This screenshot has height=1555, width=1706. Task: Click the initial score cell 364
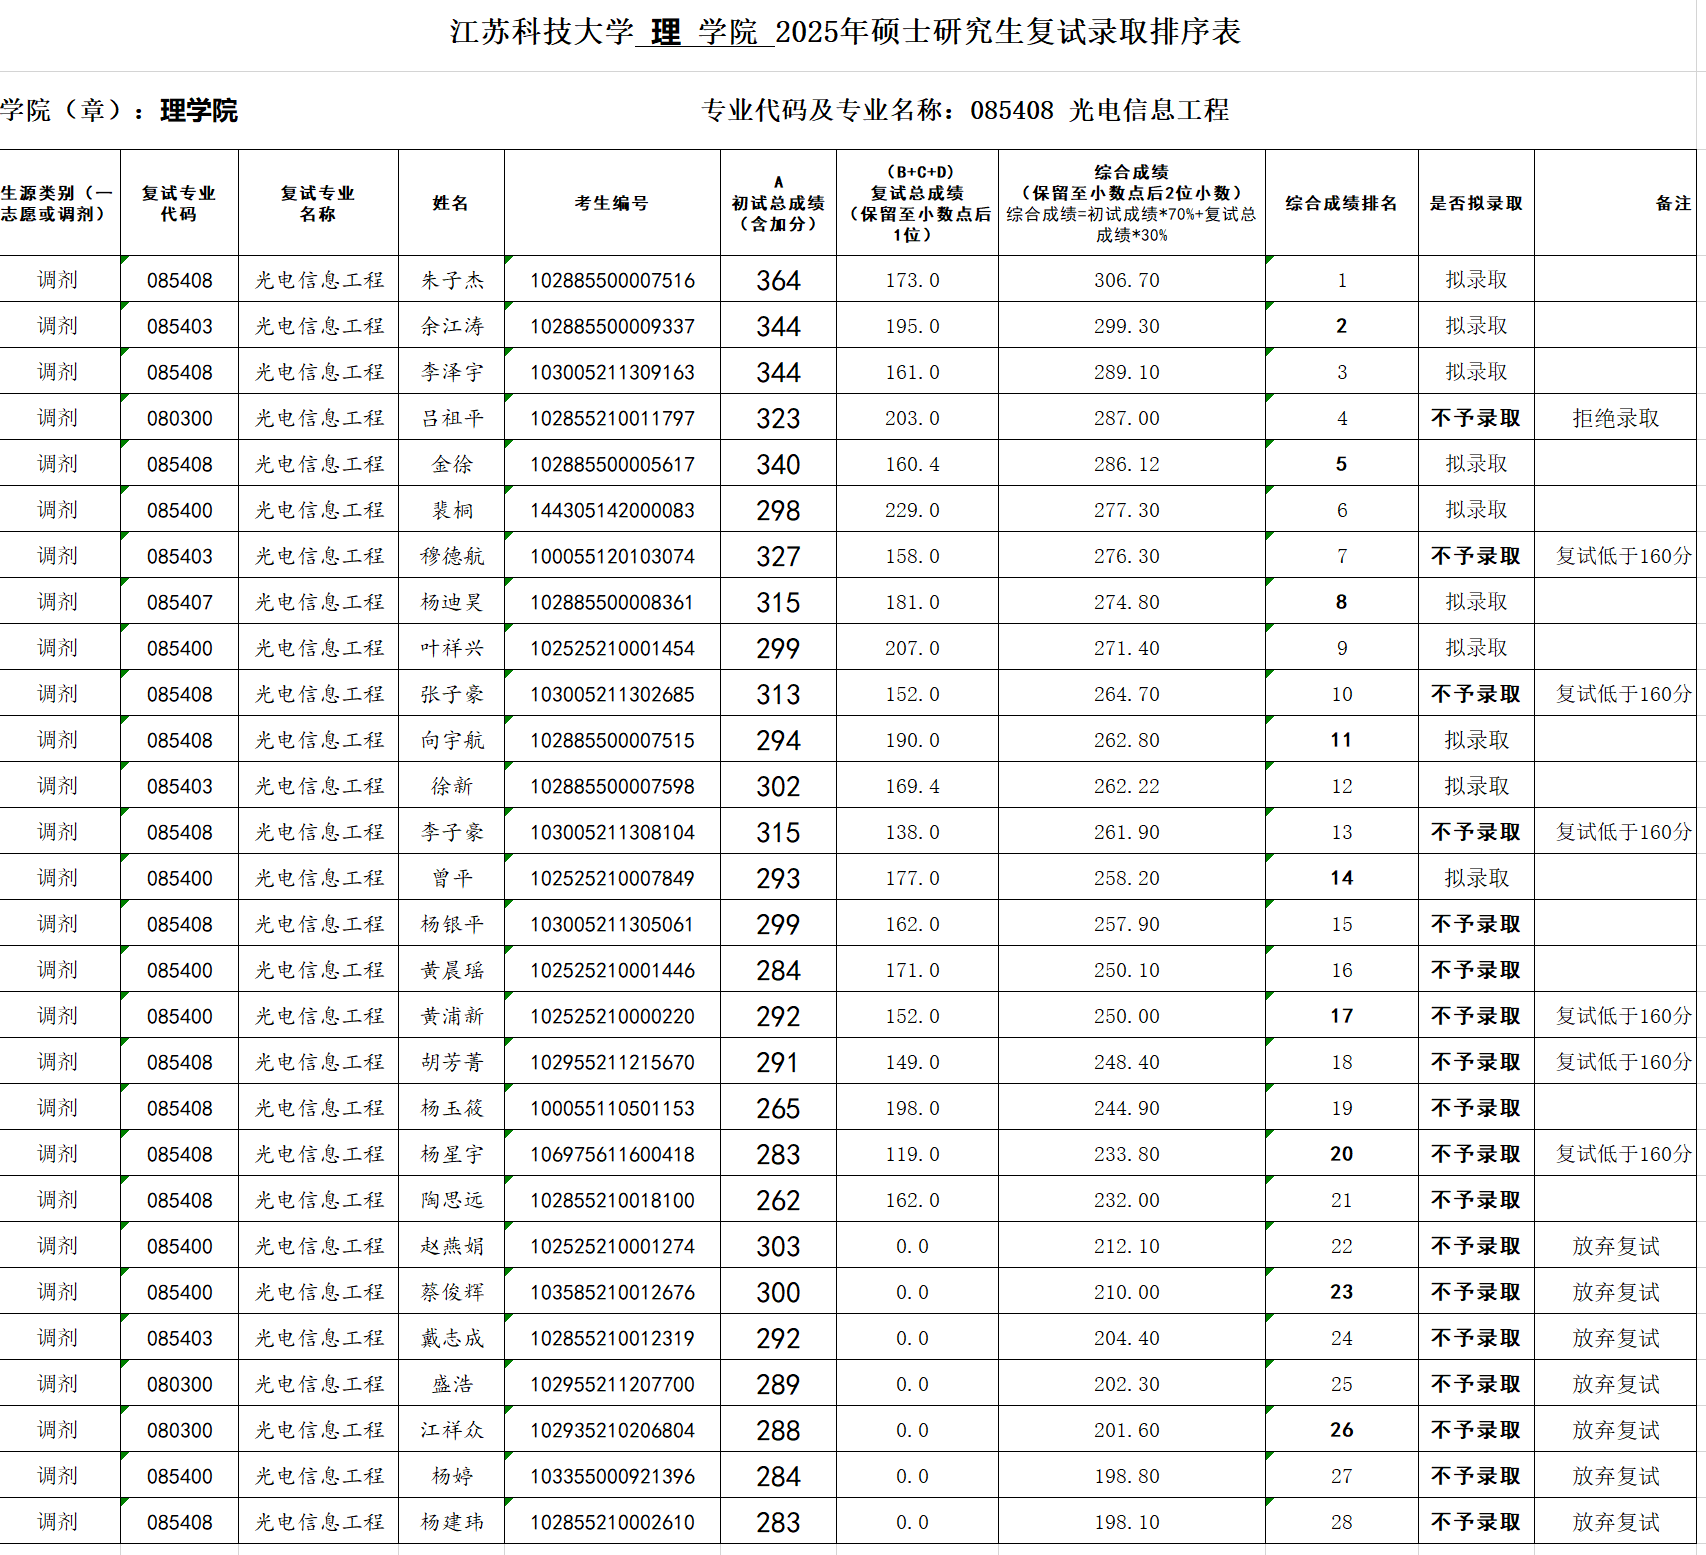click(778, 280)
